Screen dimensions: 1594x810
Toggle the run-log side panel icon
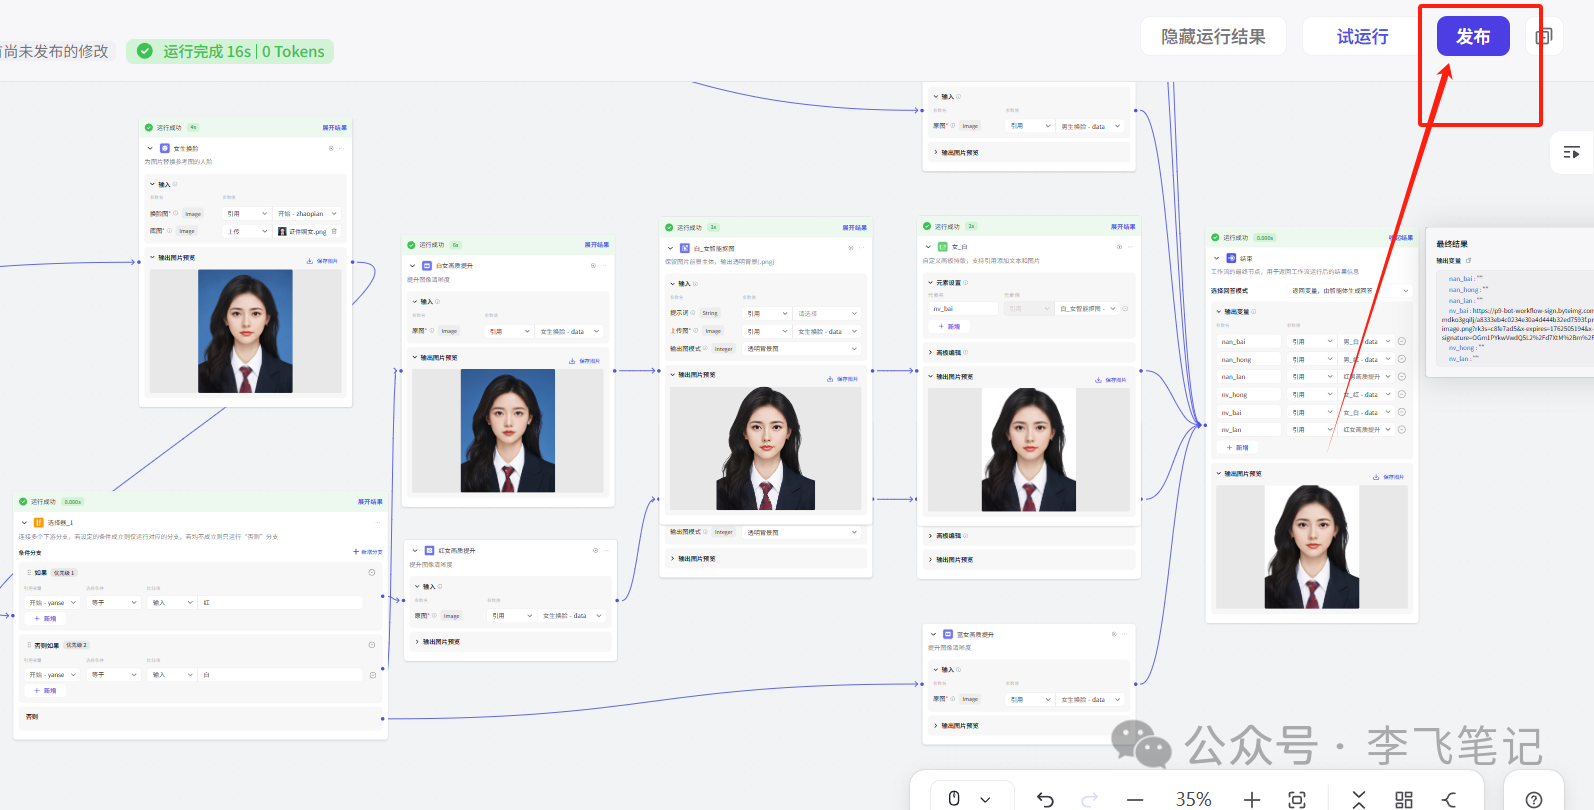click(x=1571, y=152)
